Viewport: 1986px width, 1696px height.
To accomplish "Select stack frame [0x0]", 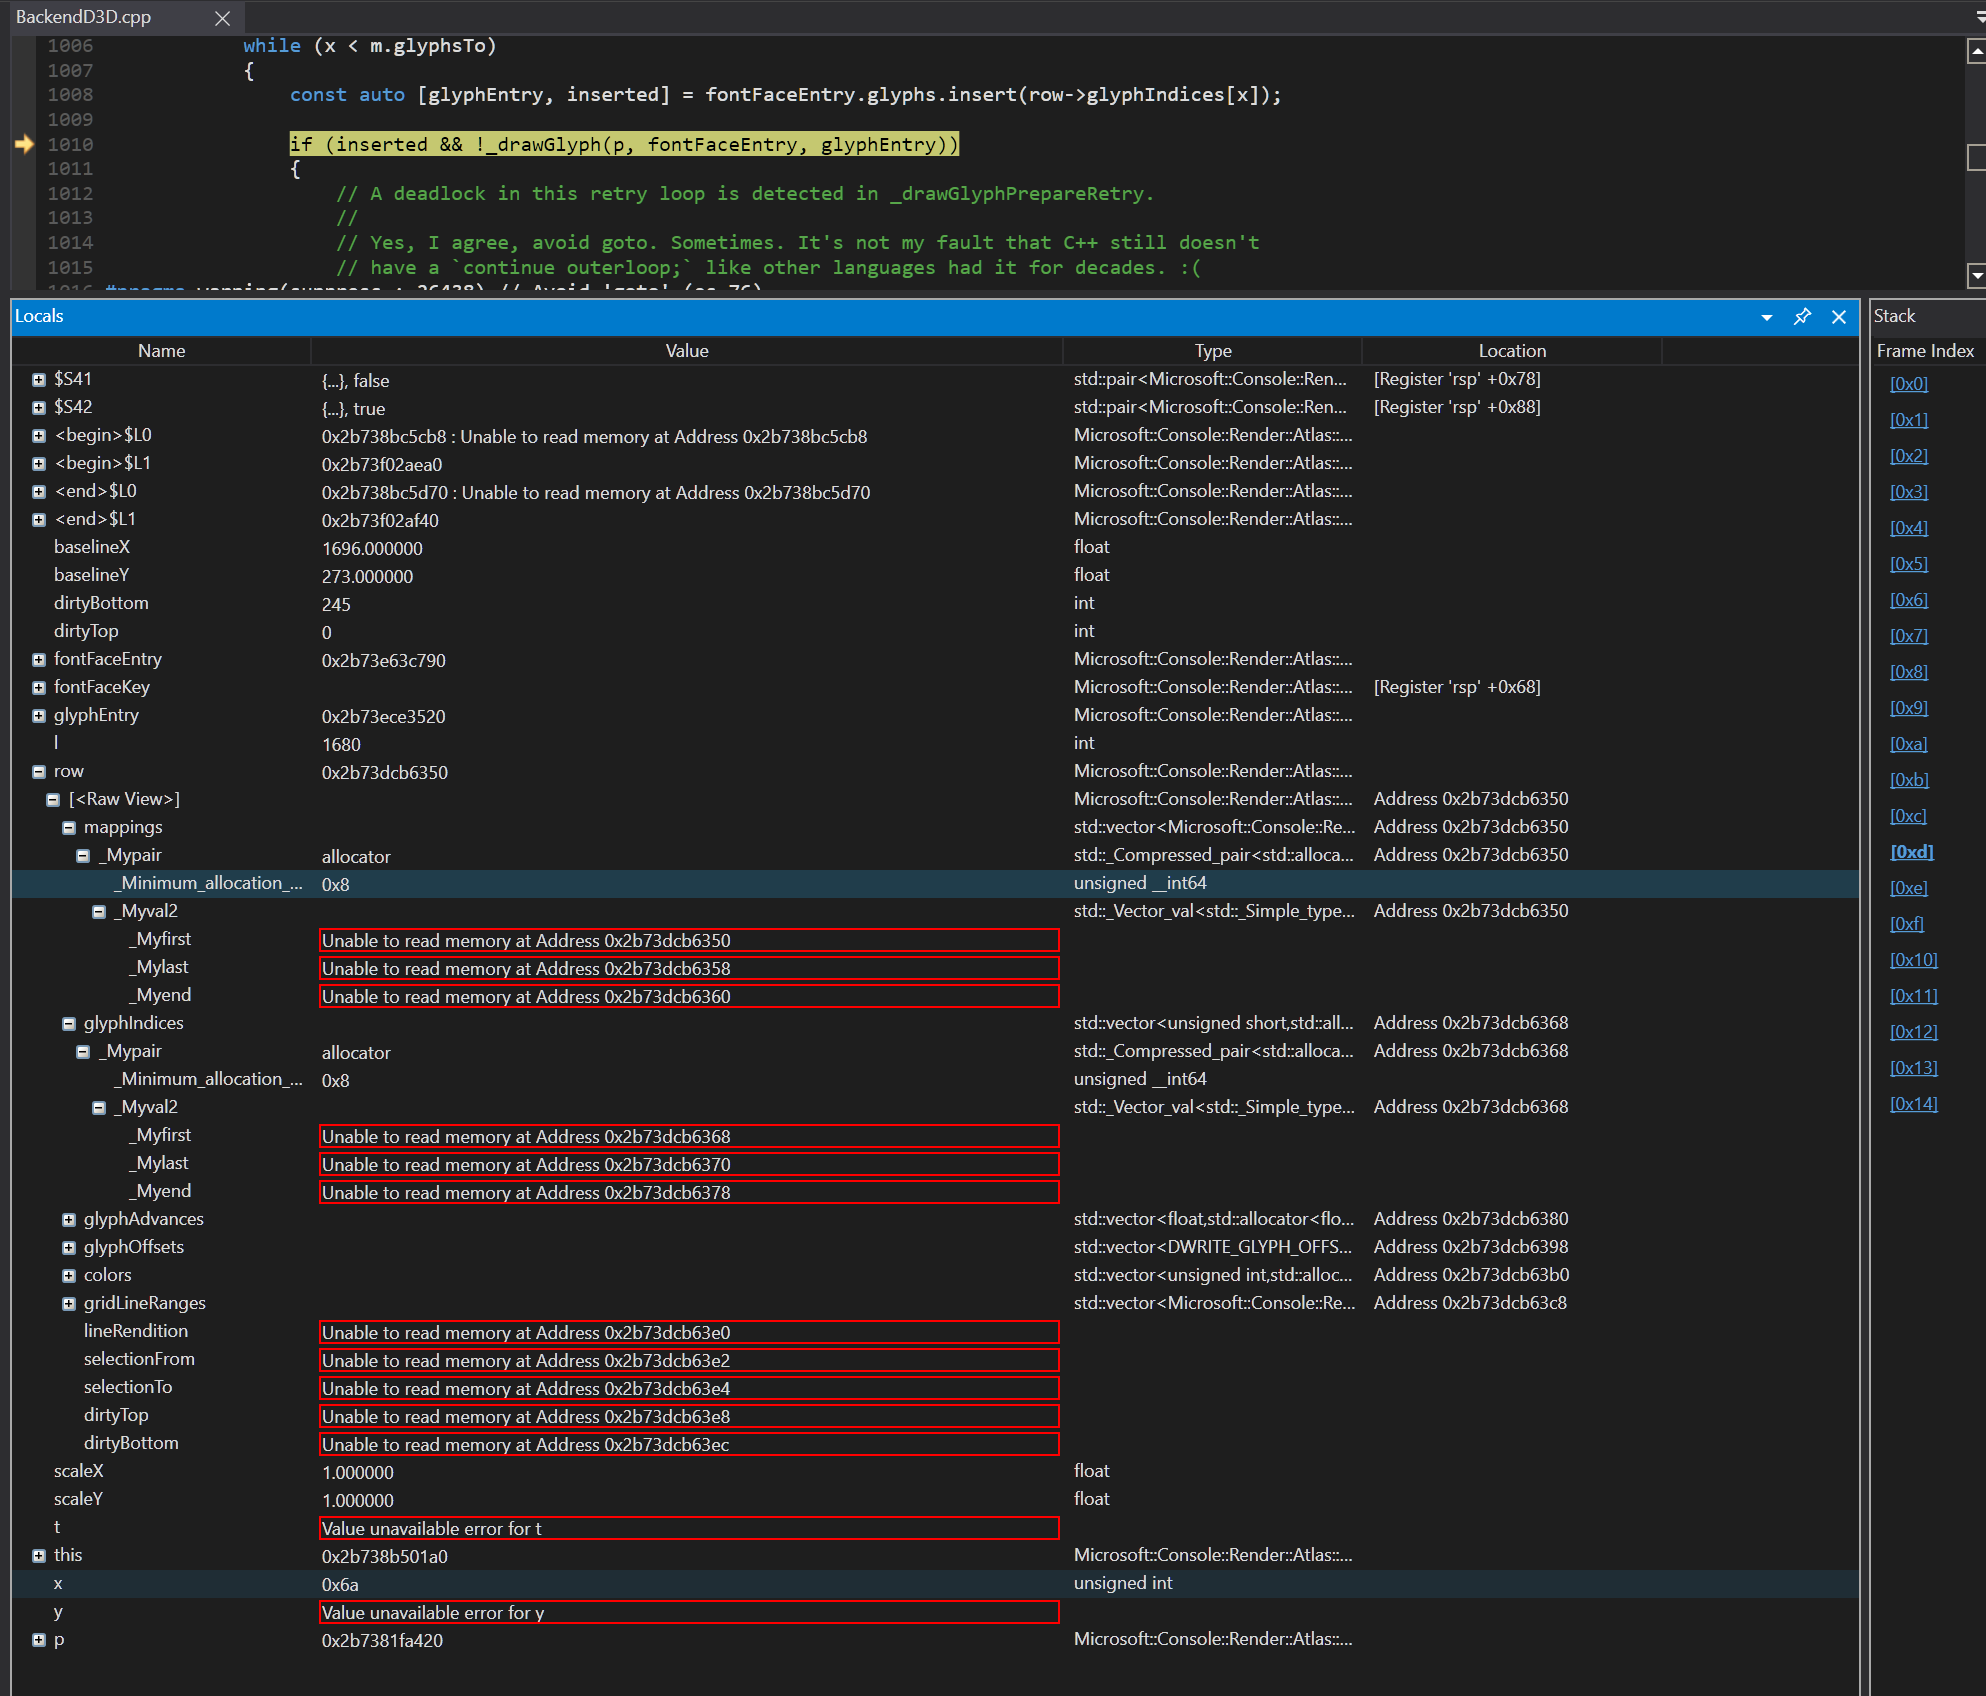I will pos(1909,383).
